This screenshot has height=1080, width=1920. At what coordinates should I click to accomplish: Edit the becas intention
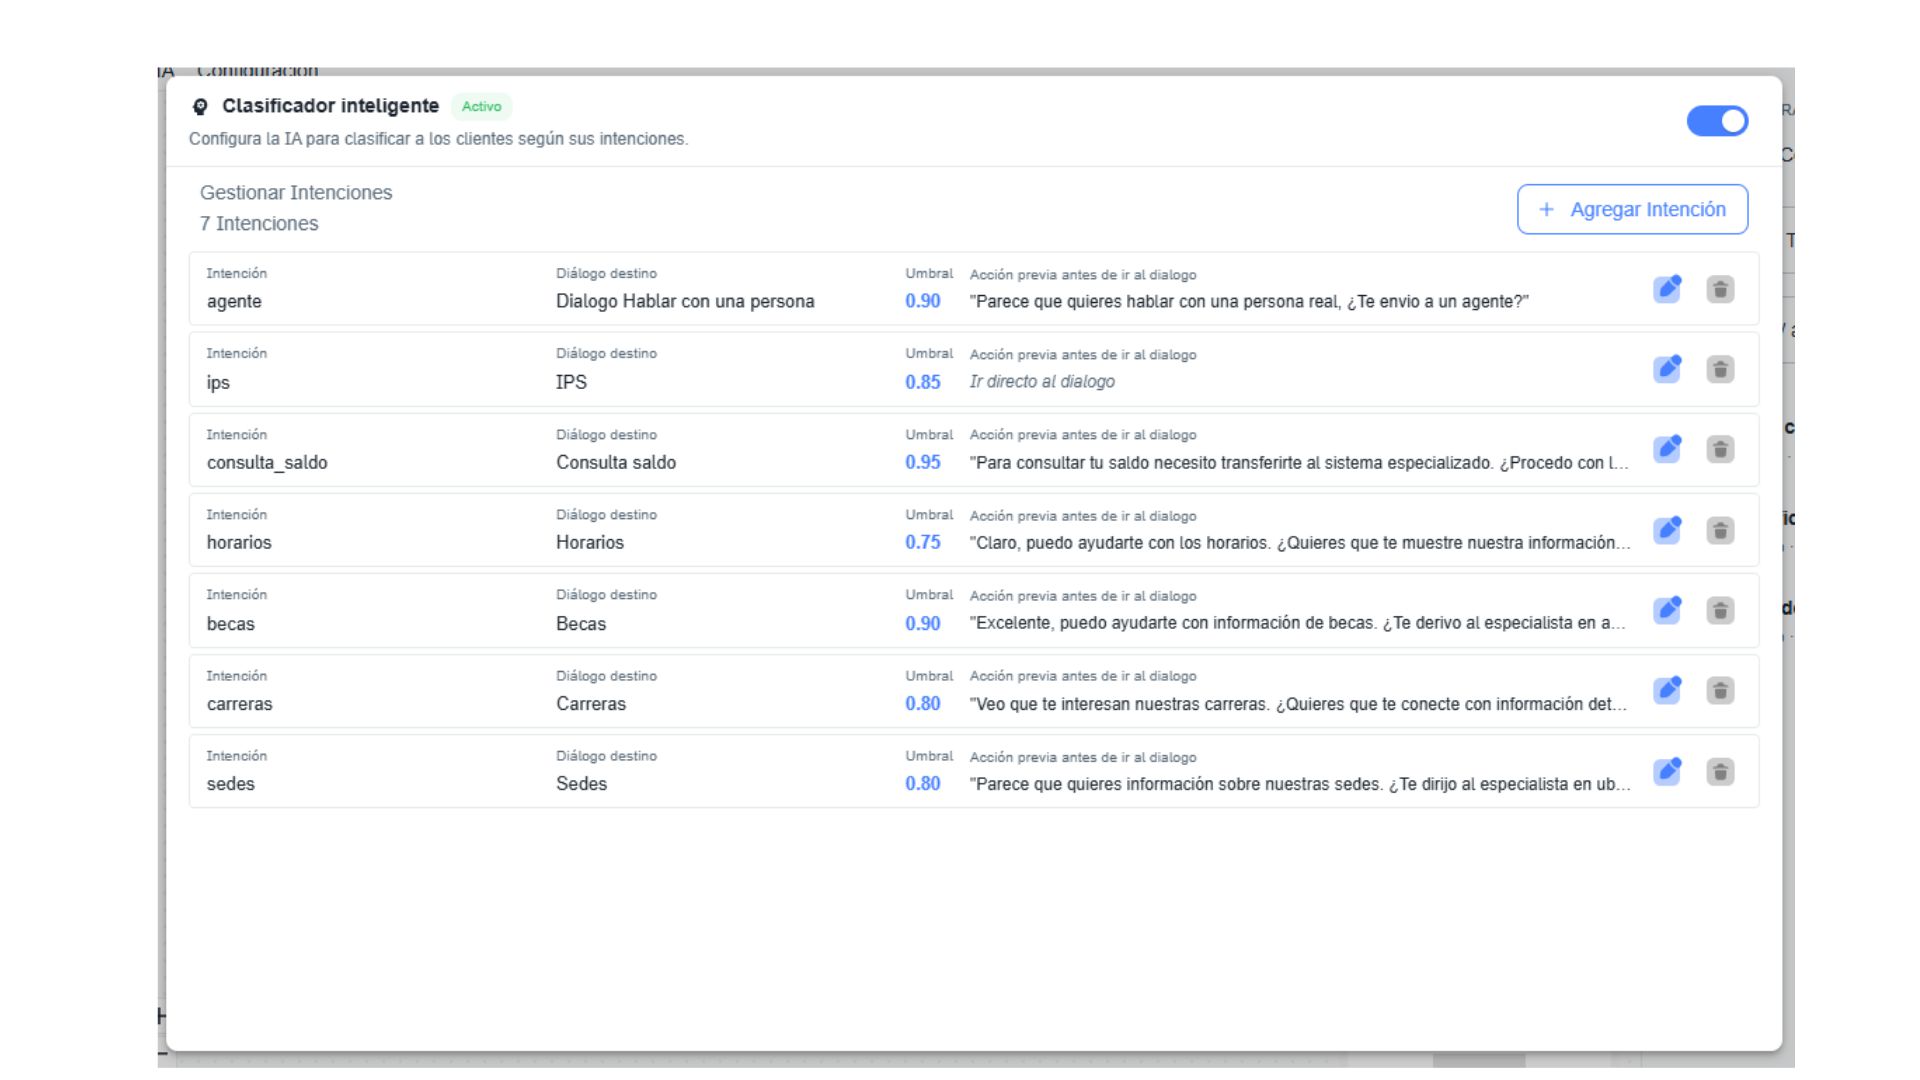pyautogui.click(x=1667, y=610)
